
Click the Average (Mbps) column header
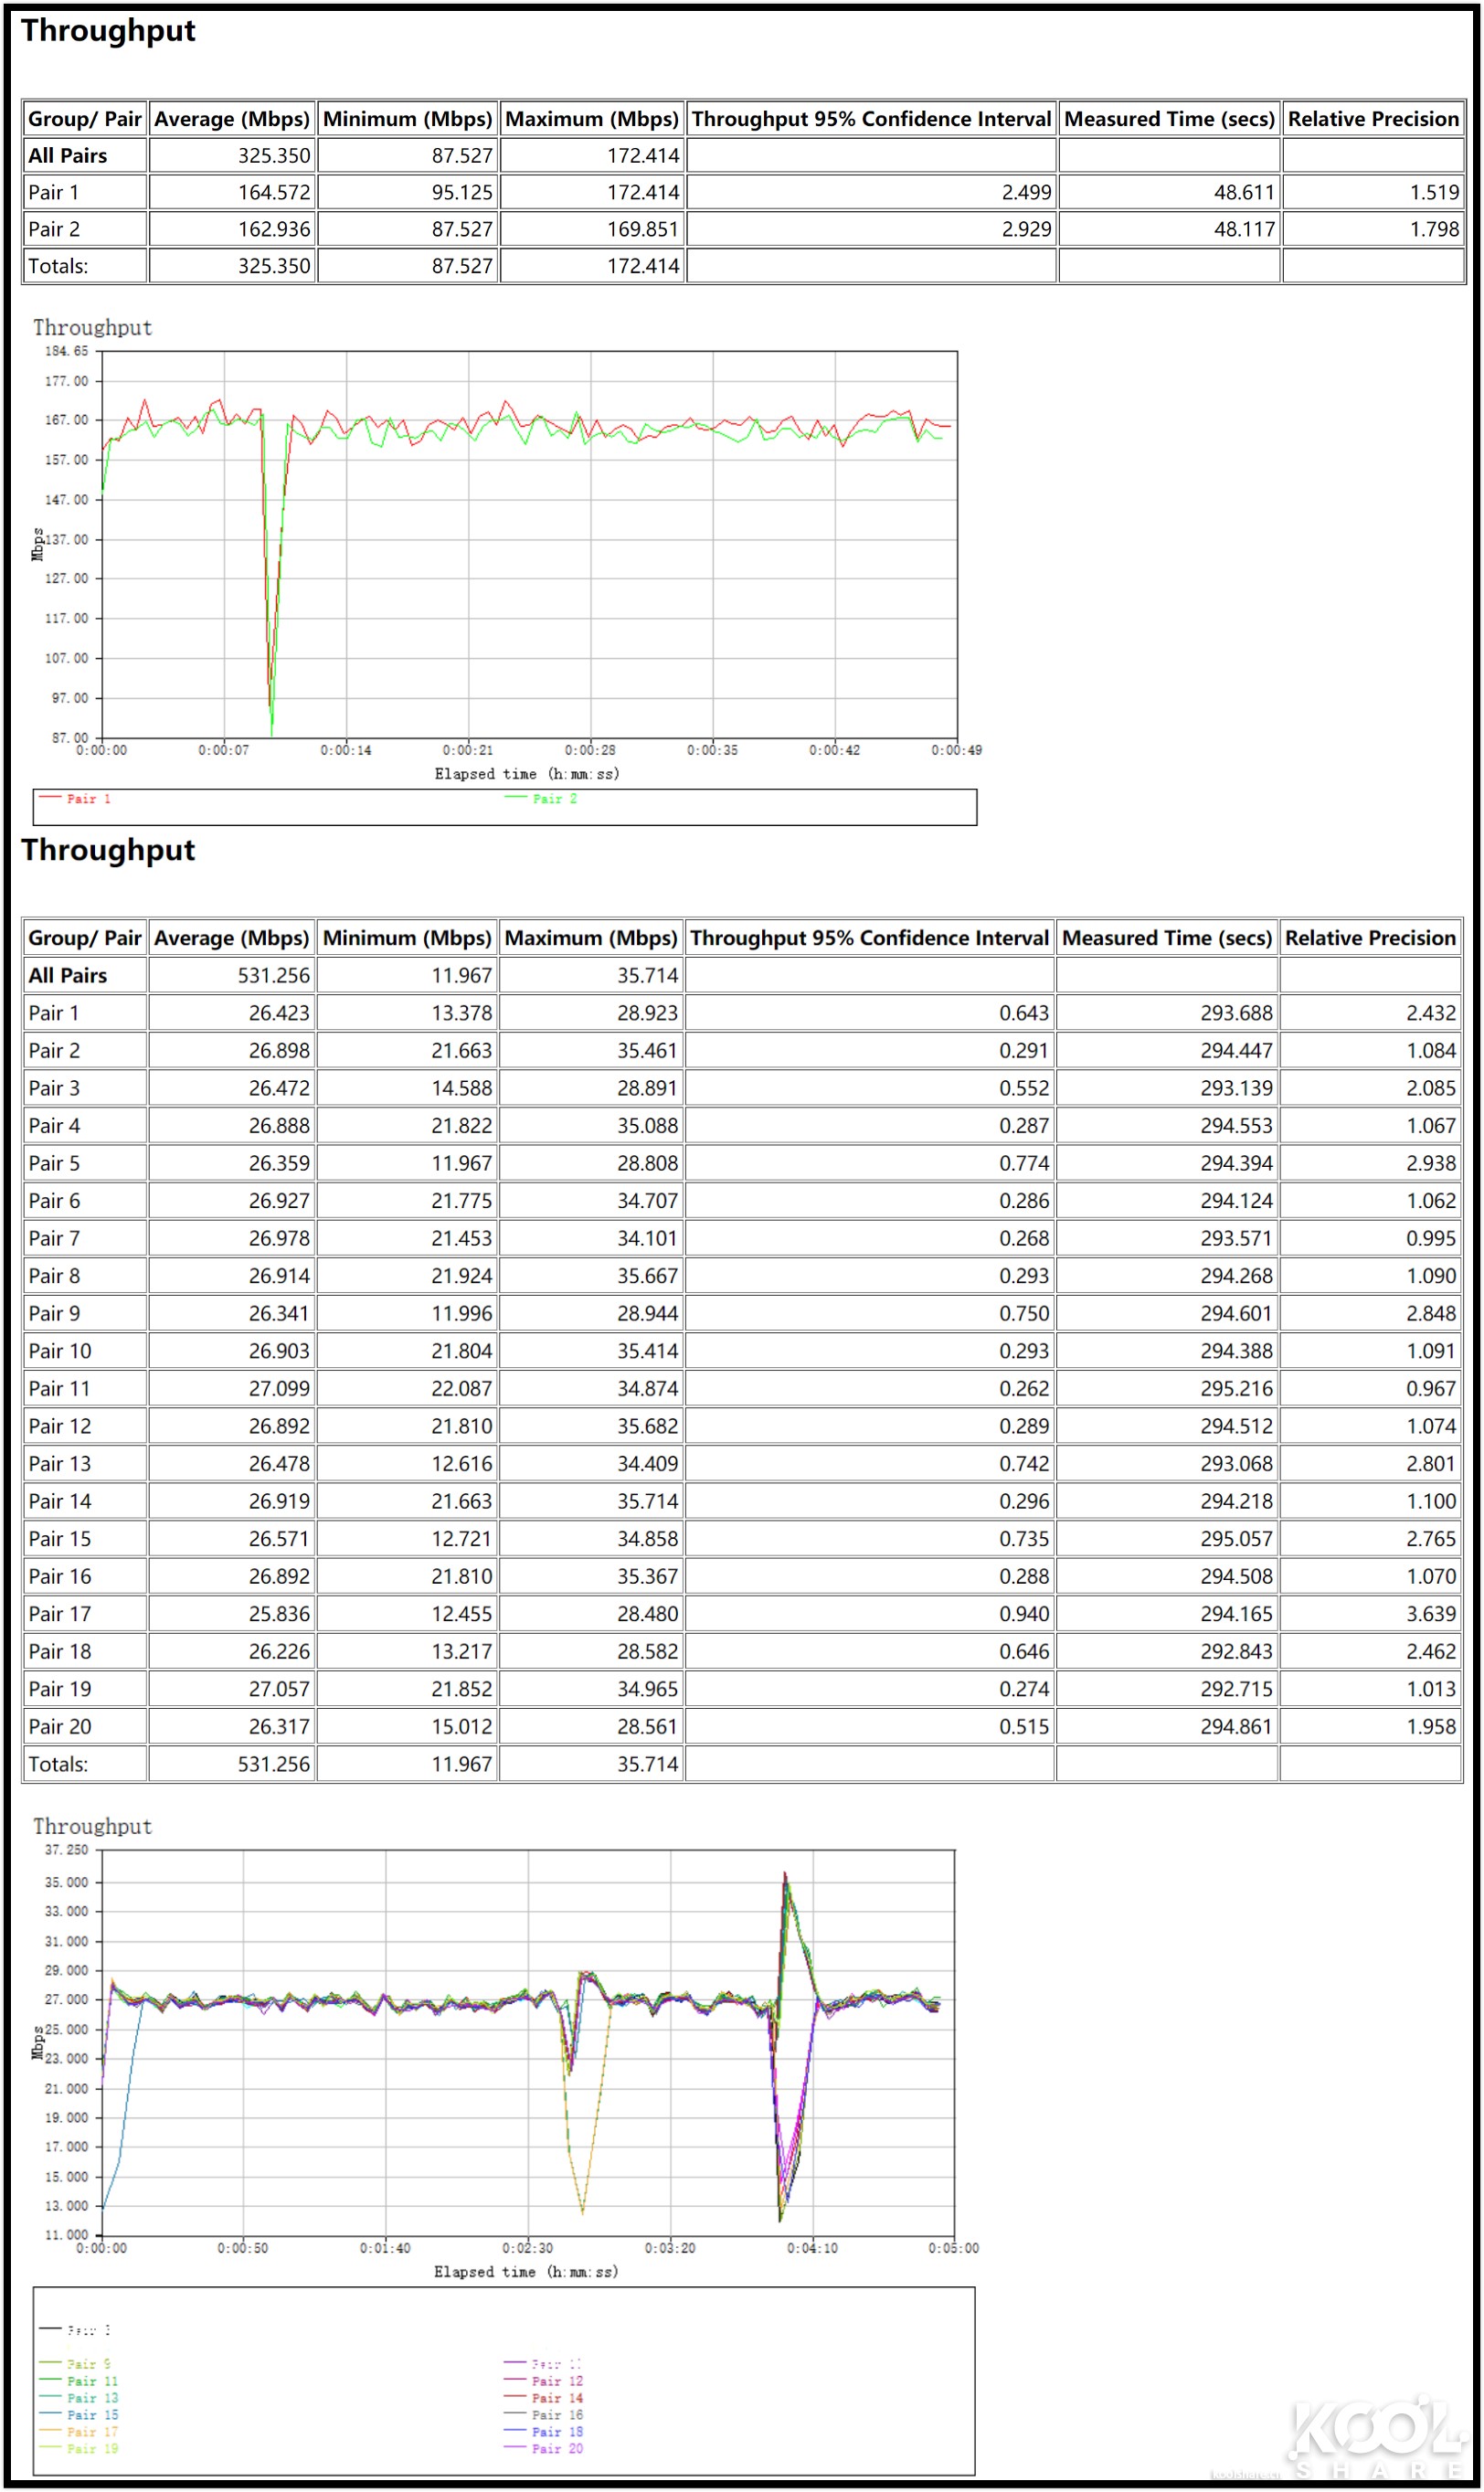(x=231, y=118)
